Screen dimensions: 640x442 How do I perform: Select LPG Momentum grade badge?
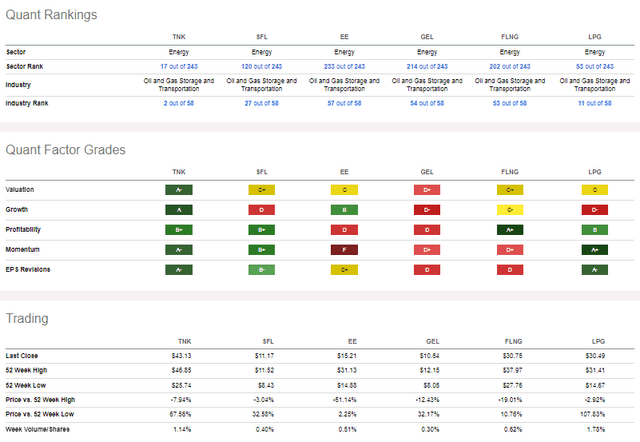click(595, 250)
